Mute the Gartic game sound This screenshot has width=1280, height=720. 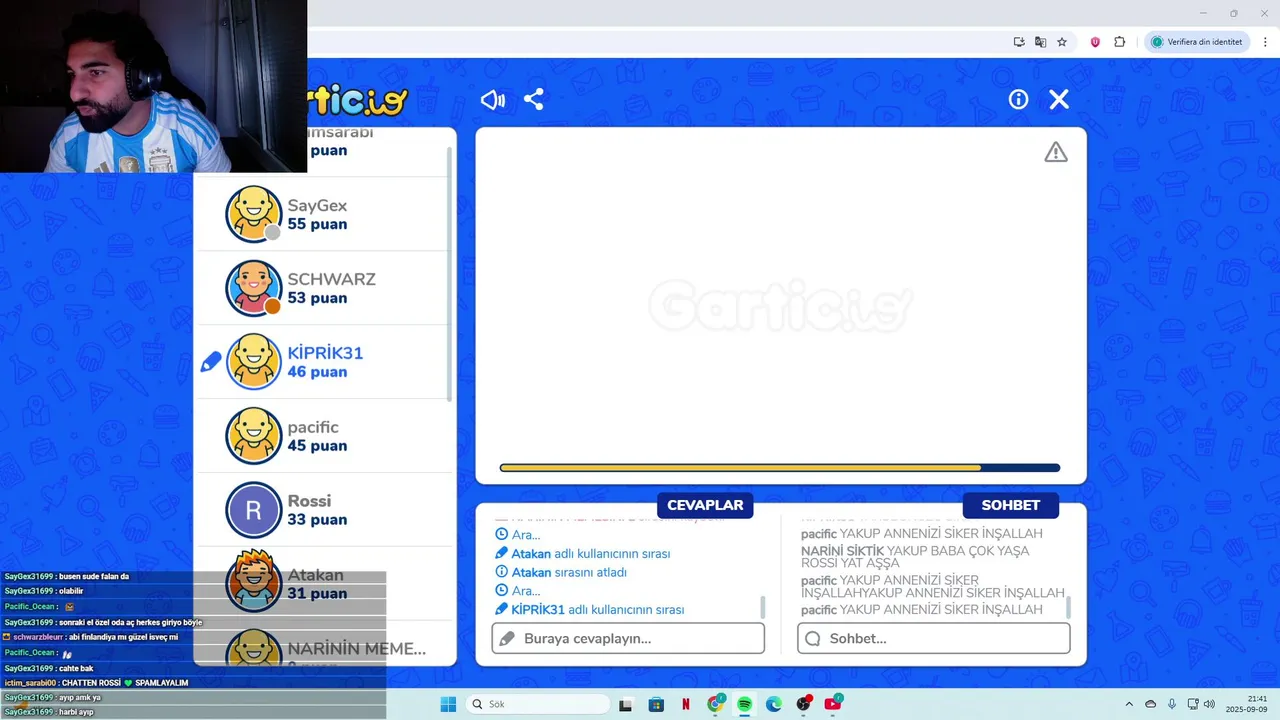[493, 99]
